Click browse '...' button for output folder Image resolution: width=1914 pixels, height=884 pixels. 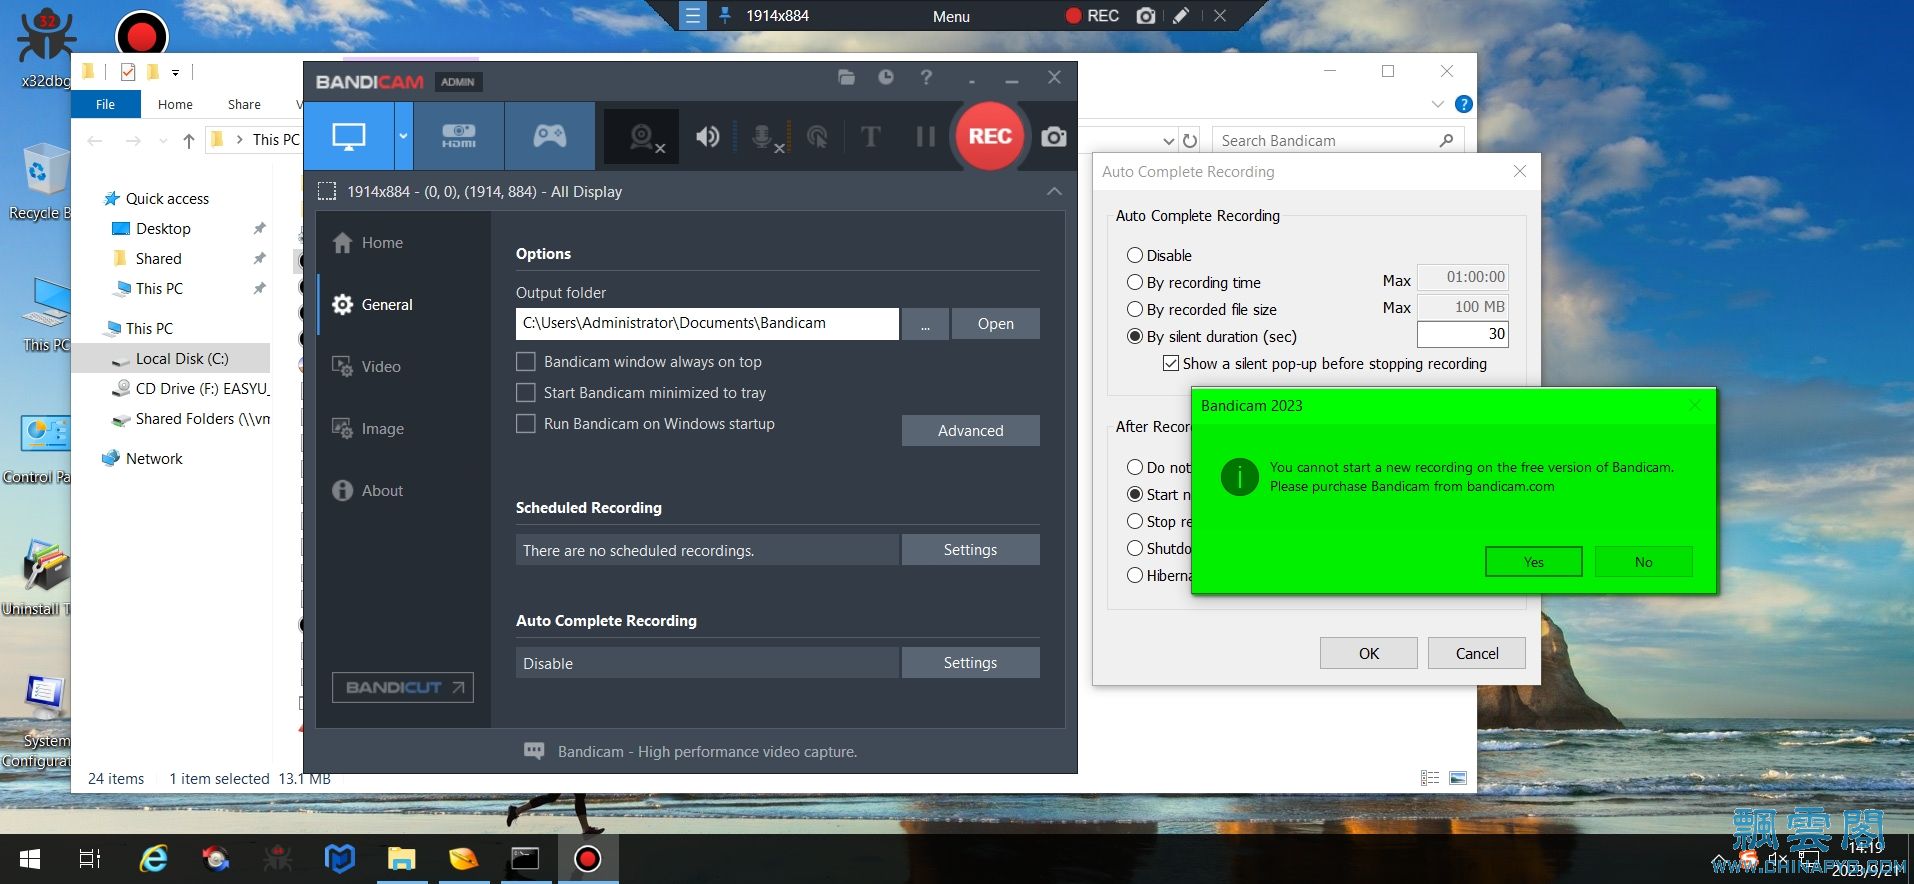coord(925,323)
